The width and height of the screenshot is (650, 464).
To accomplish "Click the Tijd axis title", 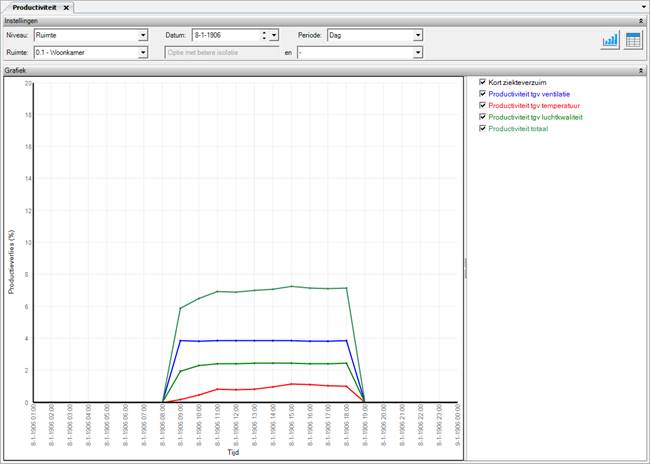I will coord(233,452).
